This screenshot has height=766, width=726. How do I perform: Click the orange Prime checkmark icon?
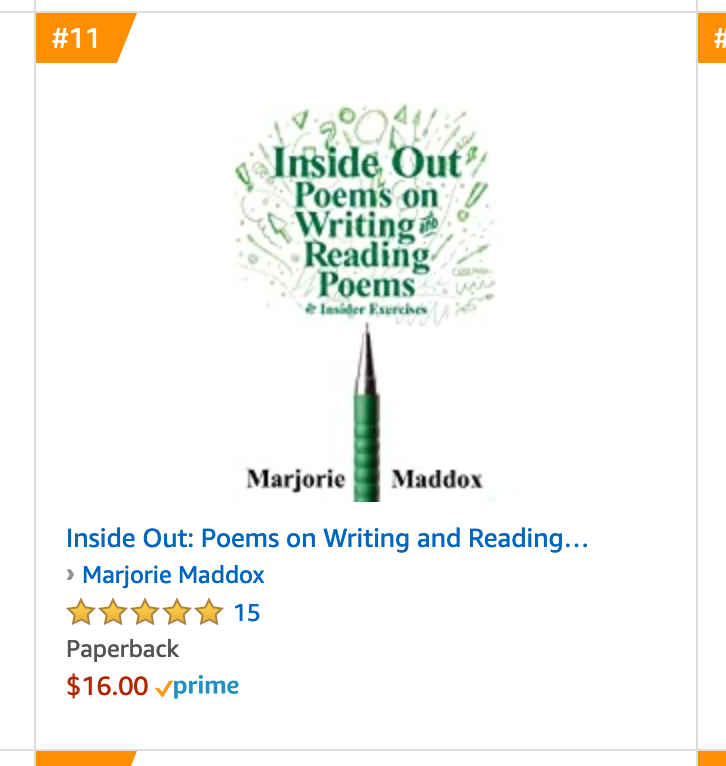click(x=164, y=688)
